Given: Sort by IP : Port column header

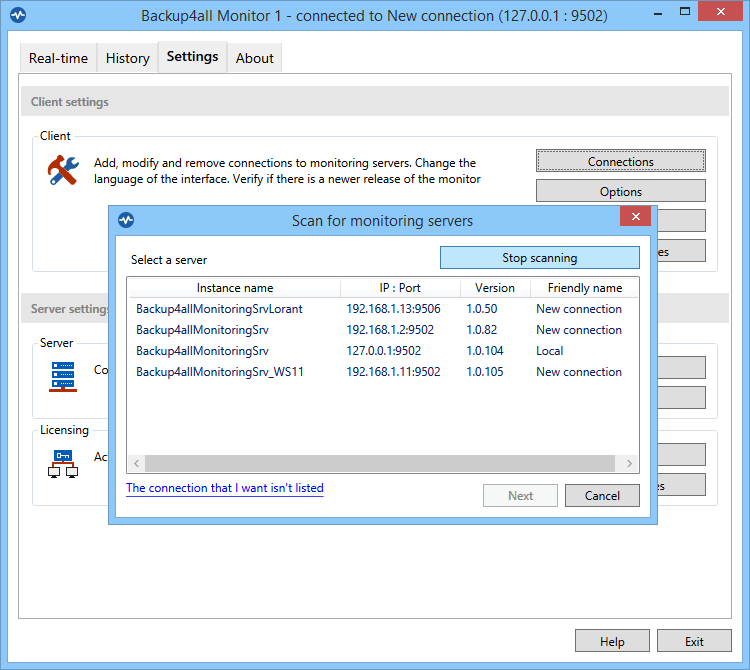Looking at the screenshot, I should point(400,288).
